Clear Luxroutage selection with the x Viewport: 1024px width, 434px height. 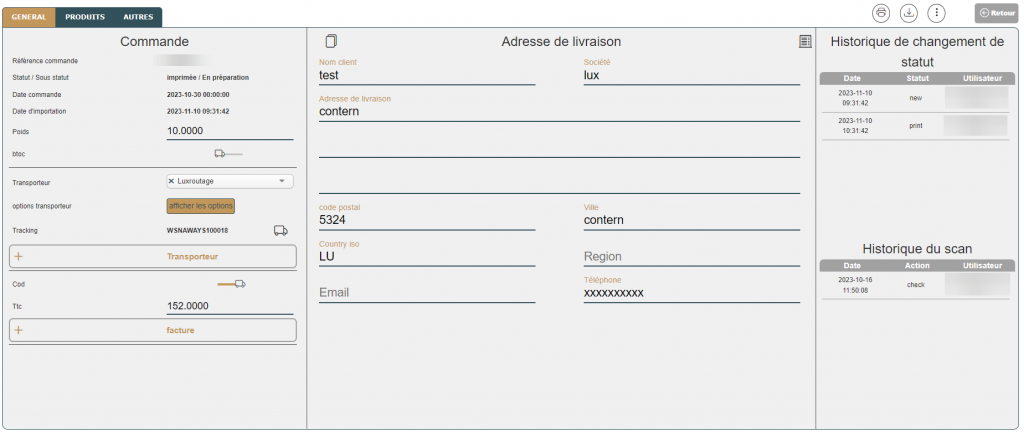point(171,181)
